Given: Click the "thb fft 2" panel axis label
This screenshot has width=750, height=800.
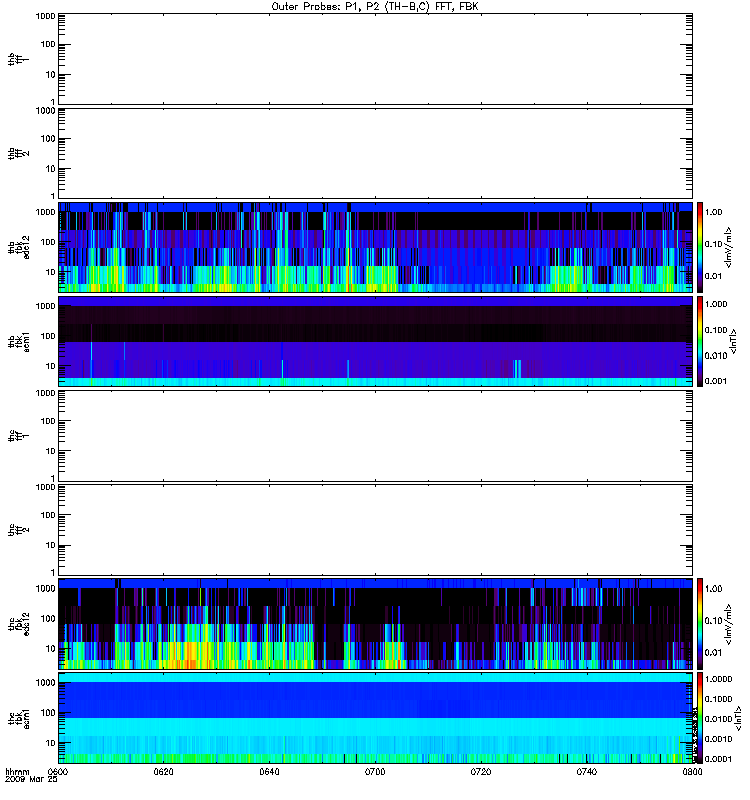Looking at the screenshot, I should click(19, 154).
